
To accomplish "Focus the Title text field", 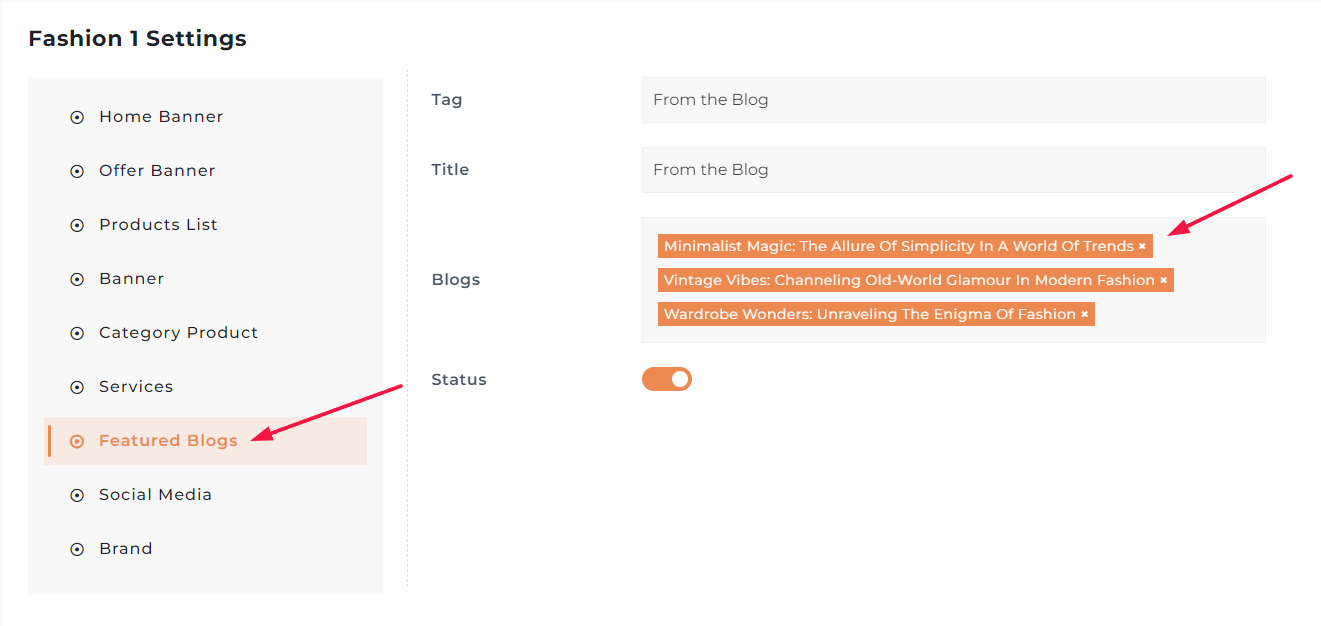I will 953,170.
